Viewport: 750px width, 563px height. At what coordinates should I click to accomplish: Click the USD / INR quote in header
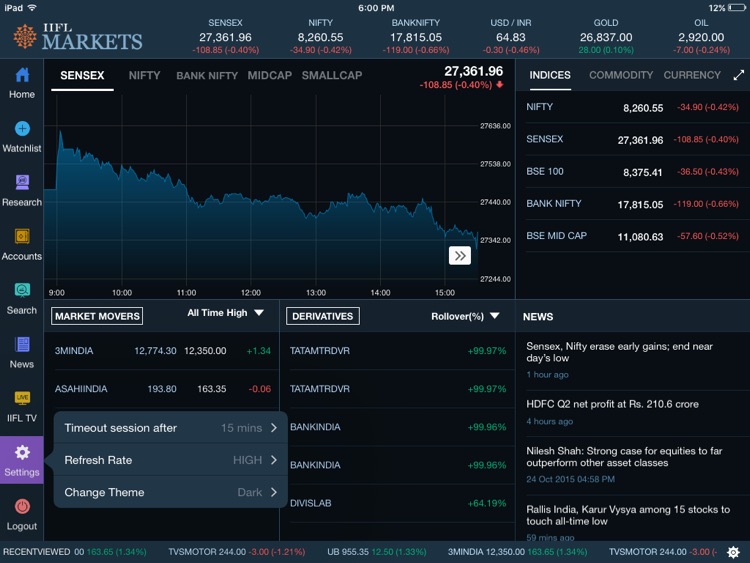(510, 36)
